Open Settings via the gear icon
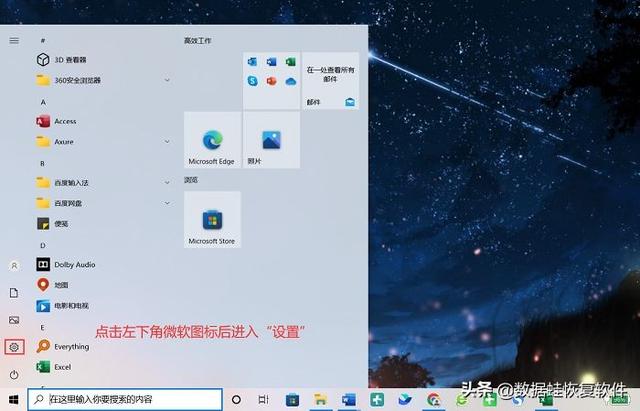 point(14,347)
